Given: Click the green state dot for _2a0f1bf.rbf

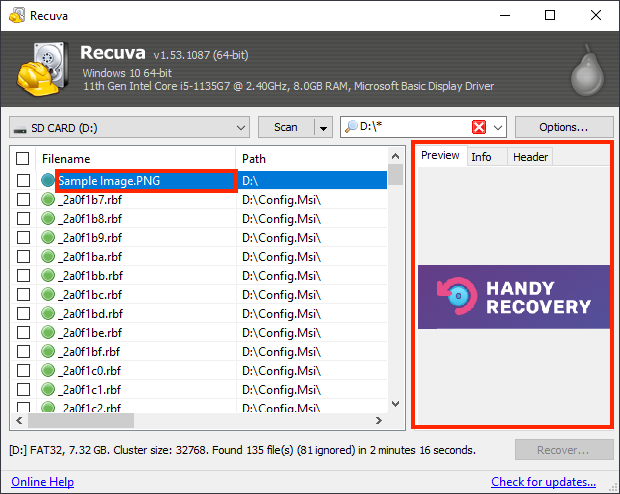Looking at the screenshot, I should point(48,351).
